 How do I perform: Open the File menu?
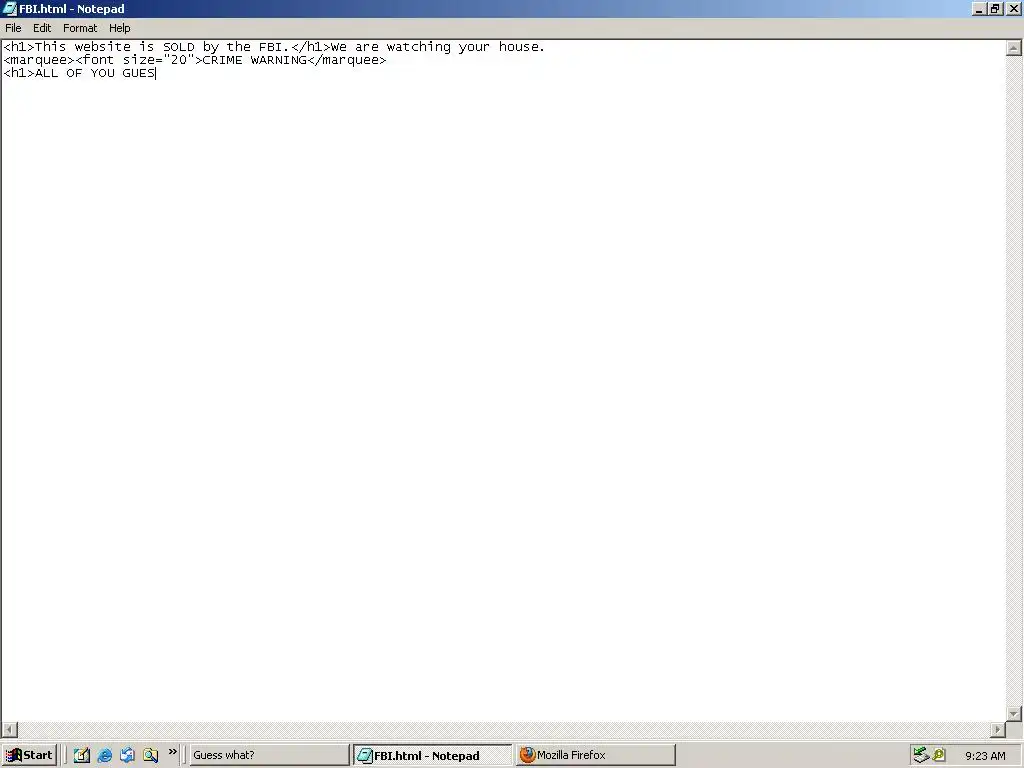(13, 28)
